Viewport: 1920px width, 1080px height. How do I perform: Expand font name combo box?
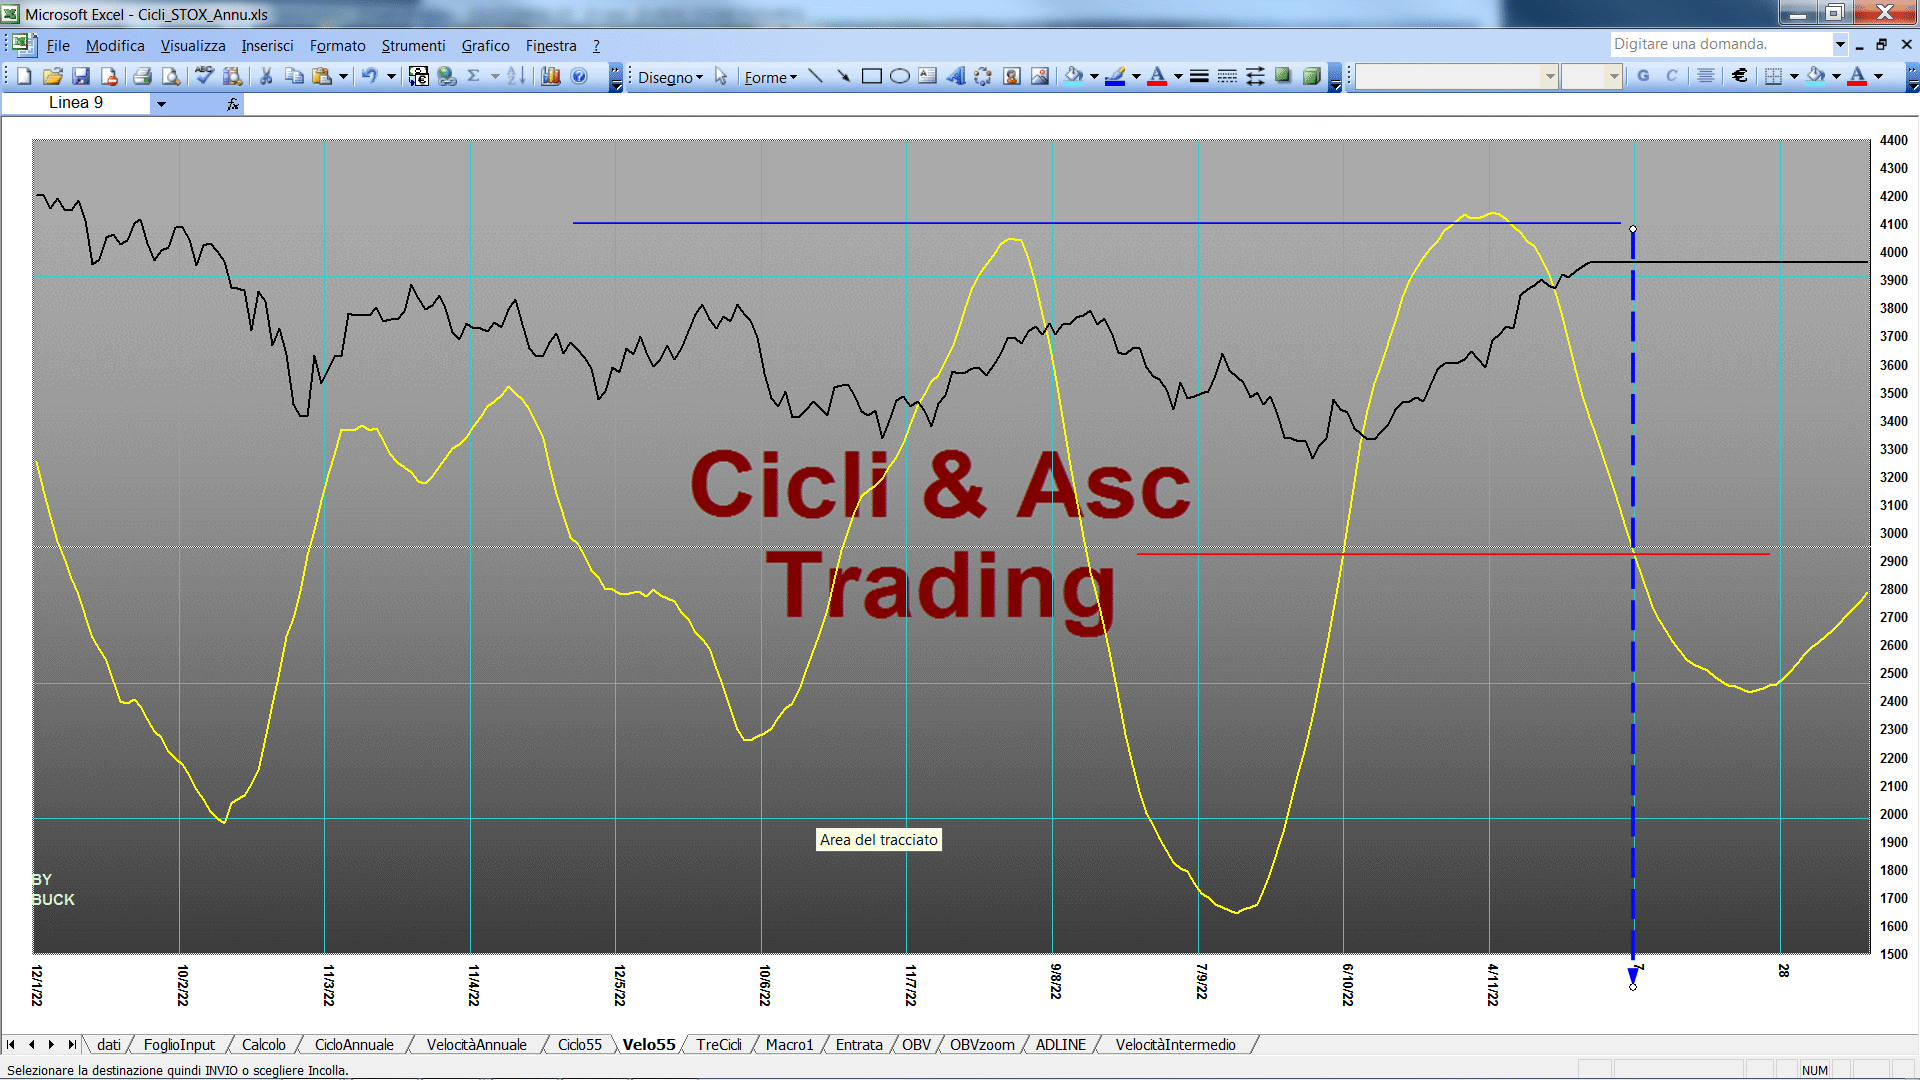pos(1549,76)
